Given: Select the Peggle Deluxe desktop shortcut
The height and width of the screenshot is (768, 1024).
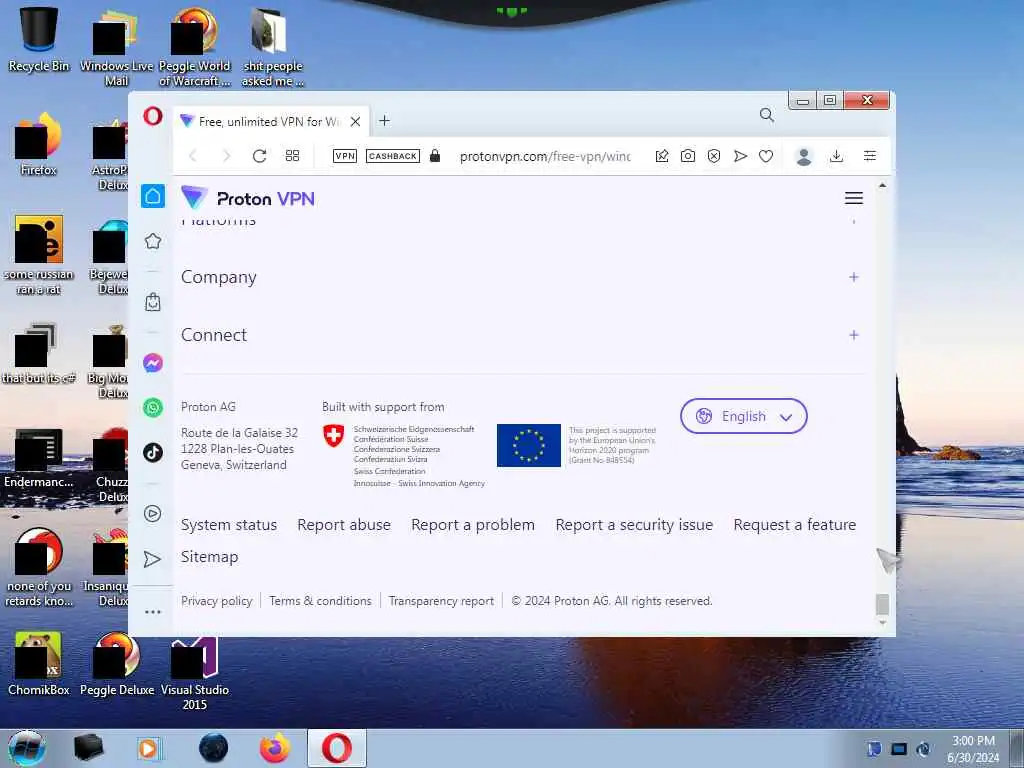Looking at the screenshot, I should pyautogui.click(x=117, y=664).
